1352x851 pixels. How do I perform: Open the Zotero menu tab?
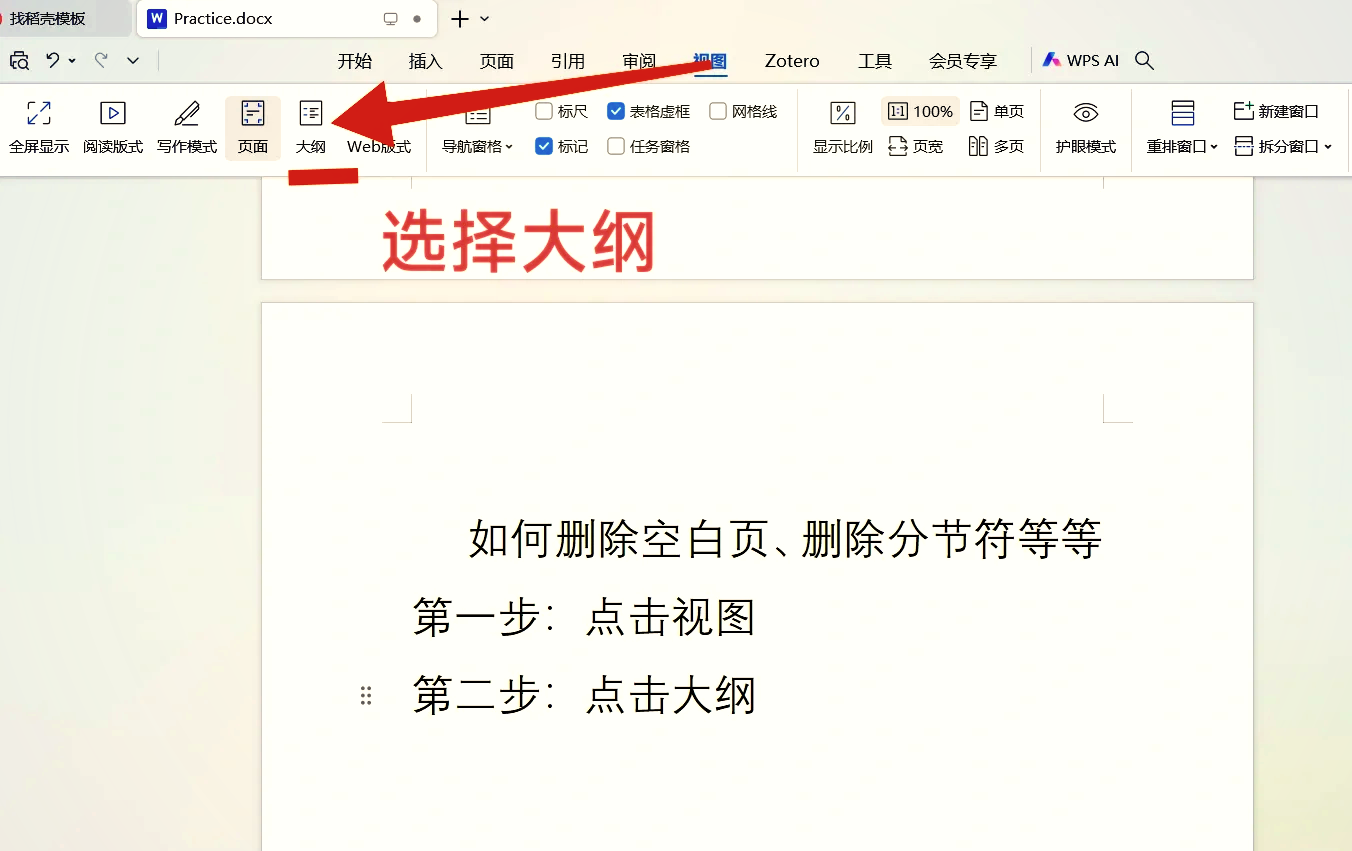pos(791,60)
